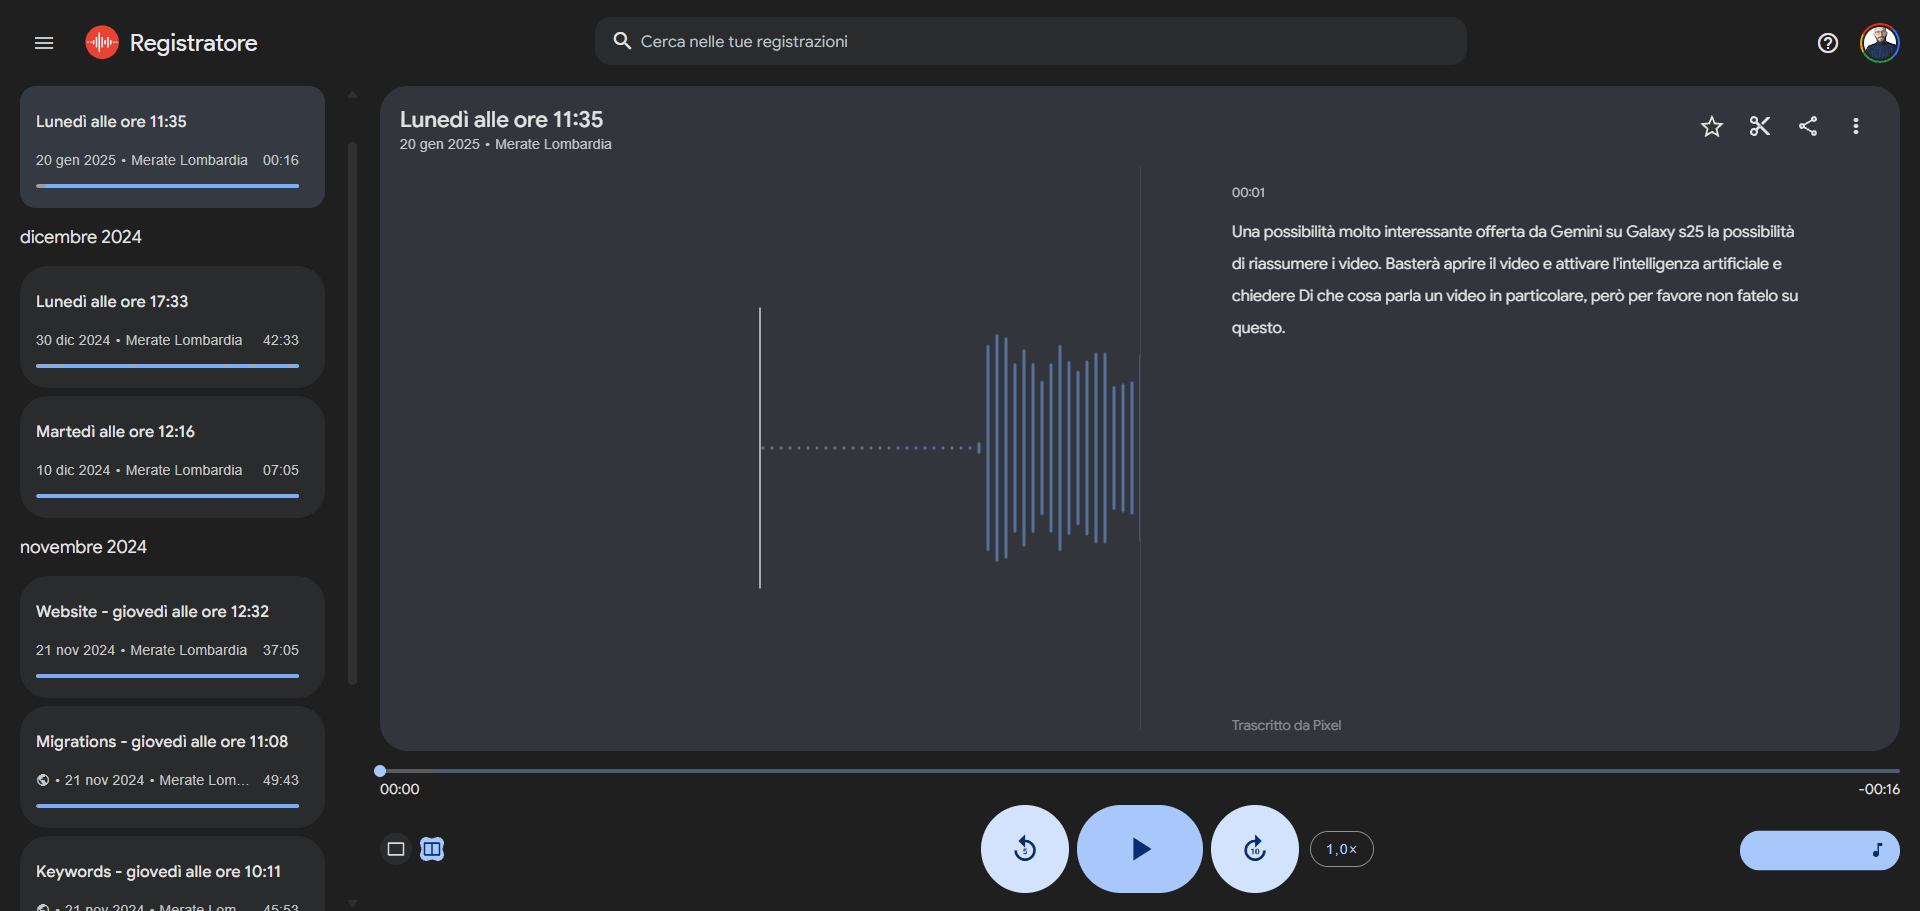Select the Martedì alle ore 12:16 recording

(x=171, y=455)
